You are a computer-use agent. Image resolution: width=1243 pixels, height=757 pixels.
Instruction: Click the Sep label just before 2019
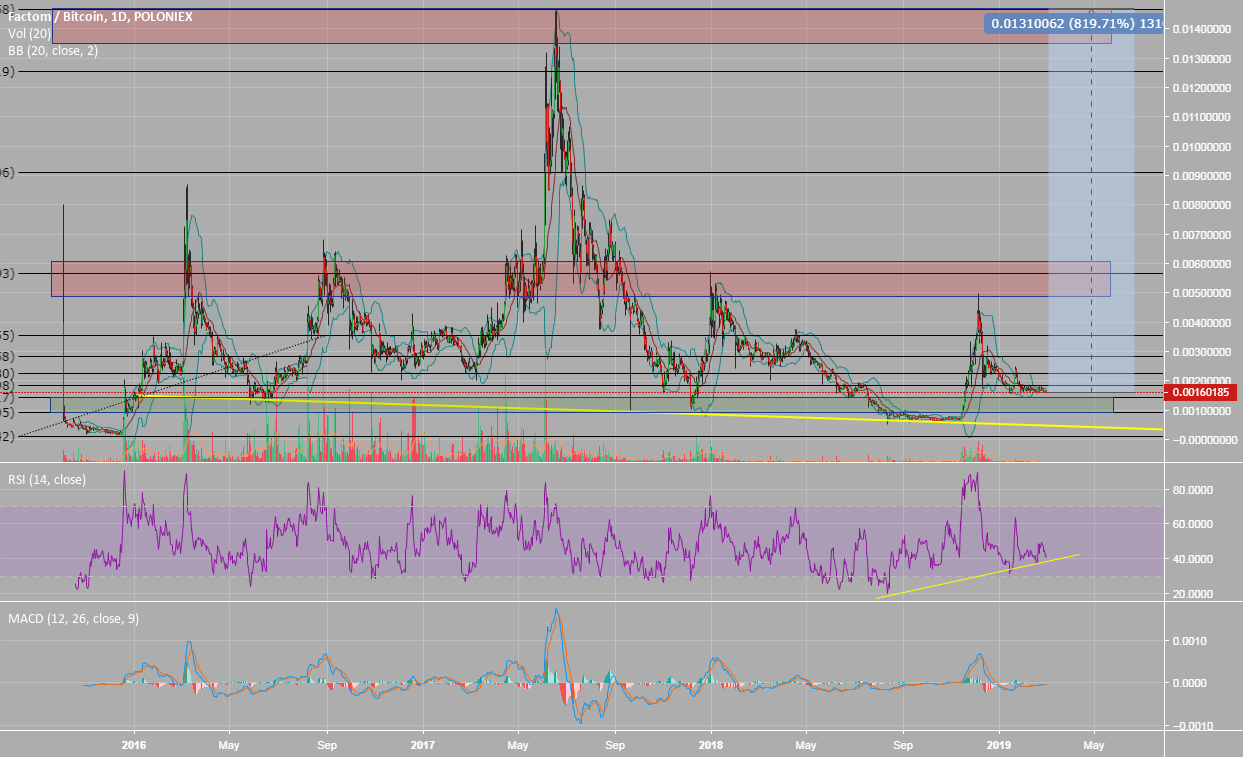click(x=904, y=745)
